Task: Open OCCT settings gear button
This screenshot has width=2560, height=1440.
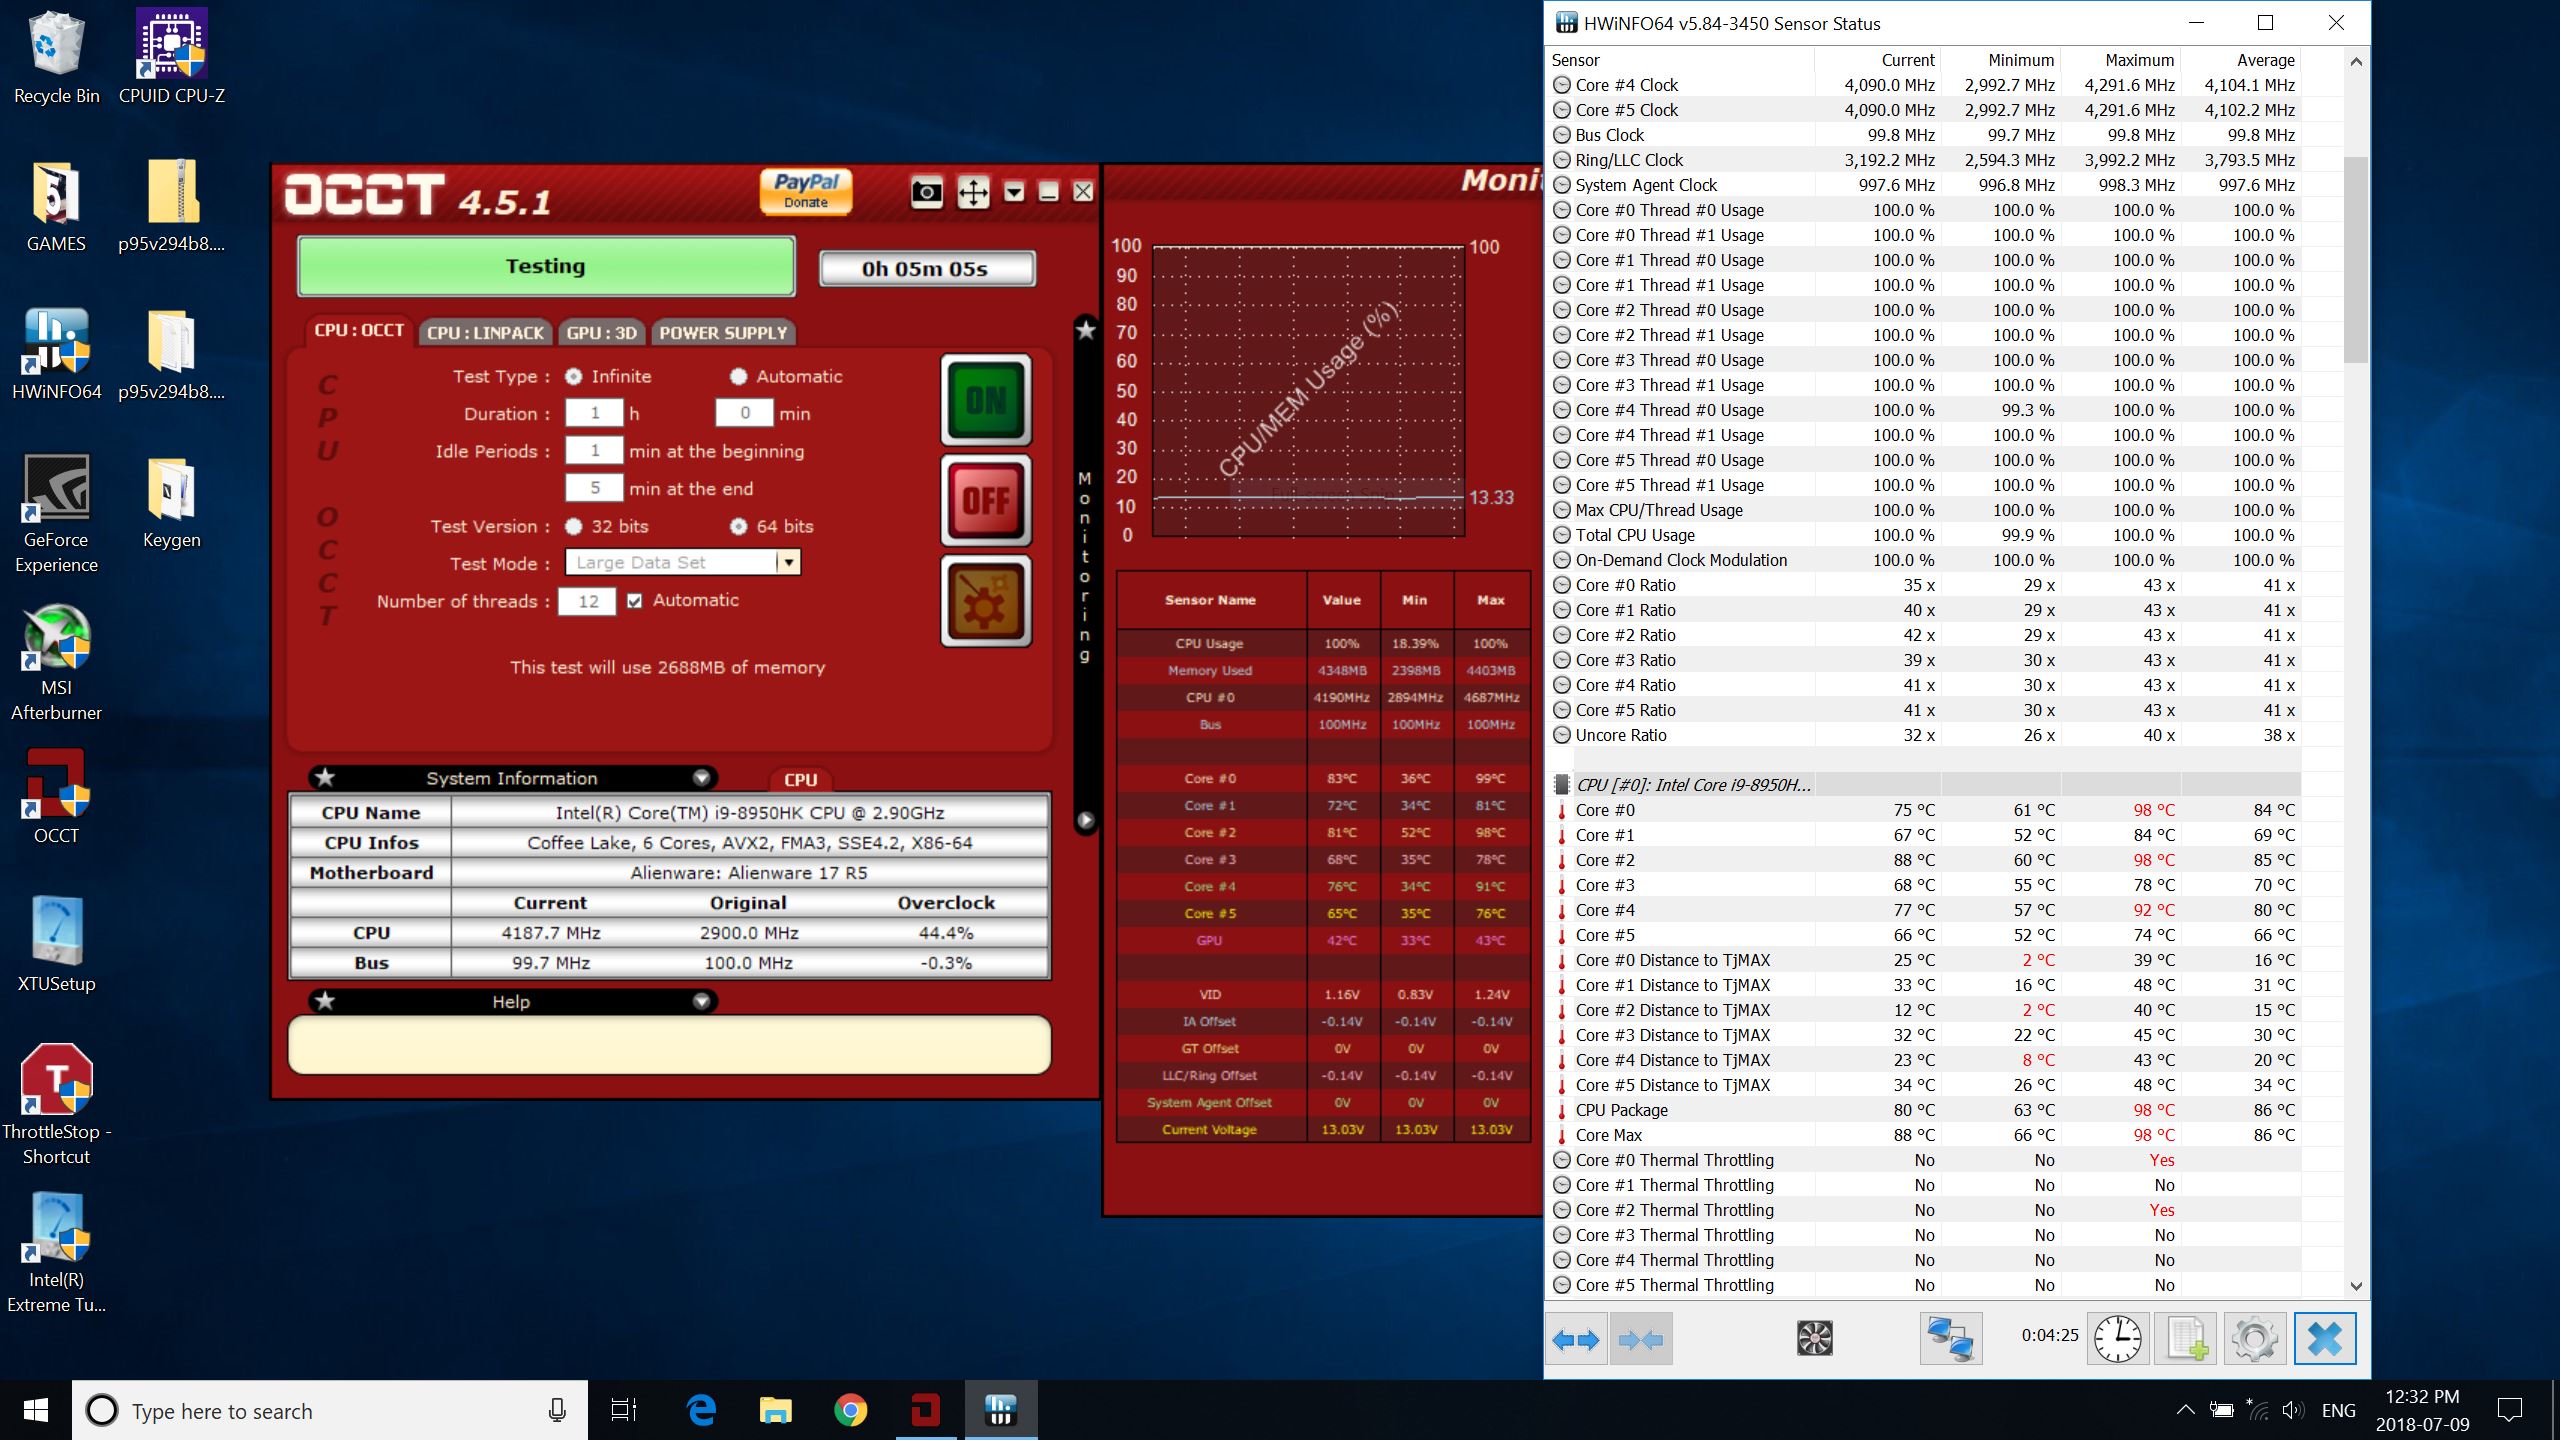Action: coord(986,602)
